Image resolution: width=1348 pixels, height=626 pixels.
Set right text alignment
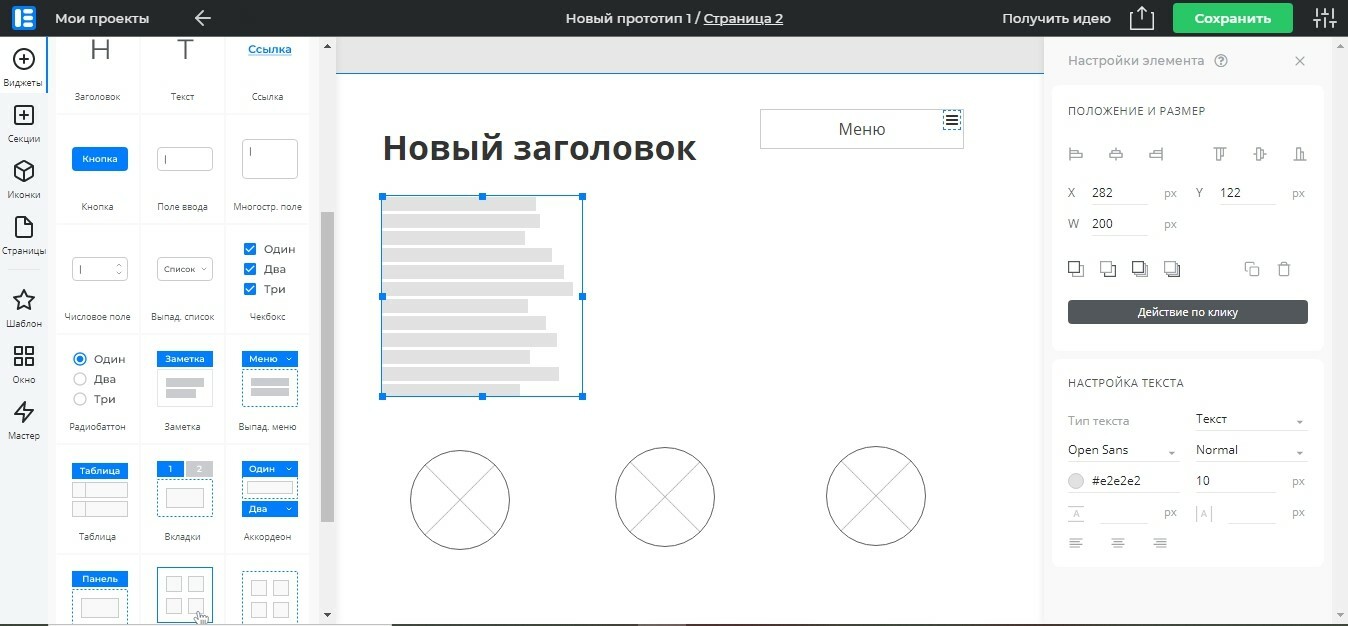(1160, 543)
